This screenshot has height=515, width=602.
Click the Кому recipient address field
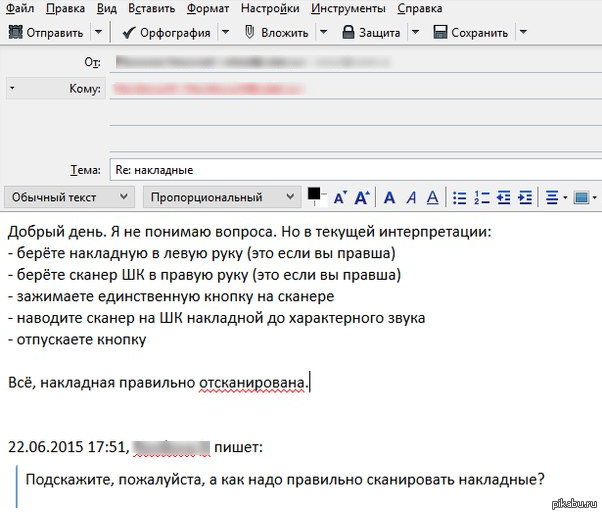point(356,88)
